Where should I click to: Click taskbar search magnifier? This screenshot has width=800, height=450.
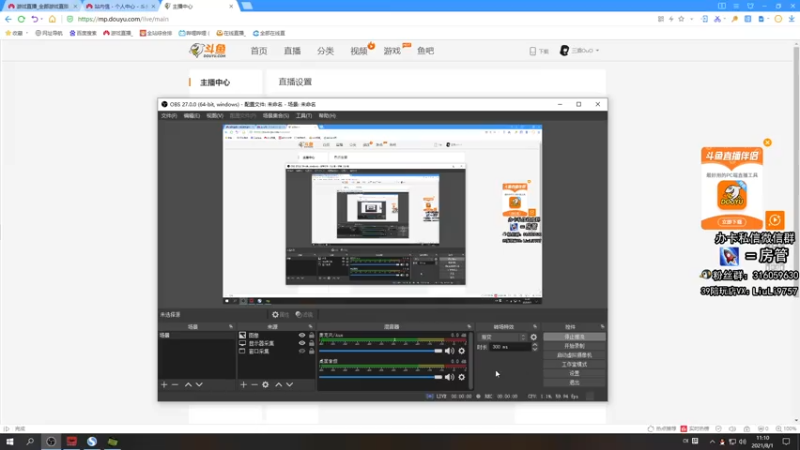(30, 442)
